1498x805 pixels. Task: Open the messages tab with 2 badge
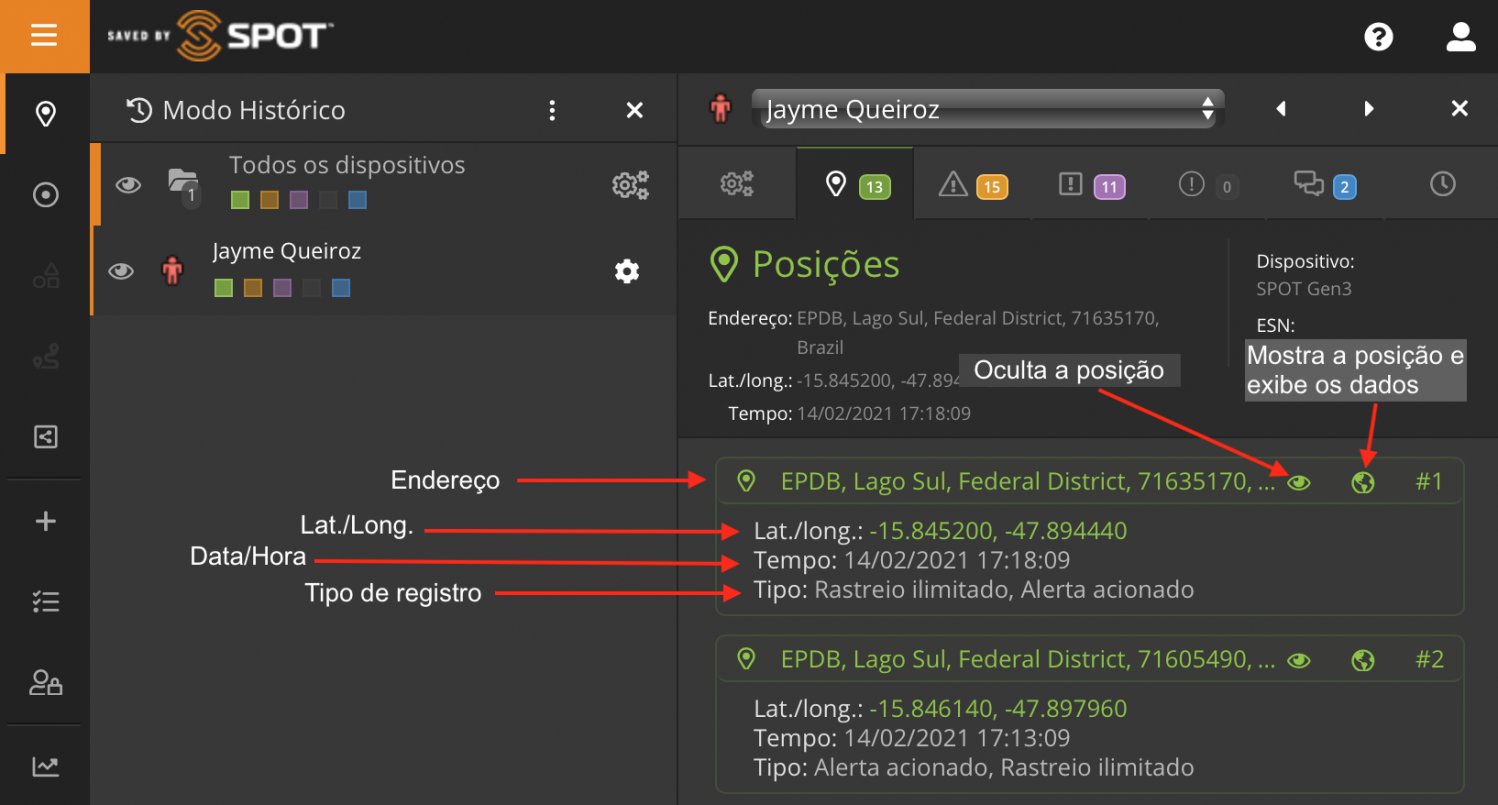click(x=1324, y=185)
